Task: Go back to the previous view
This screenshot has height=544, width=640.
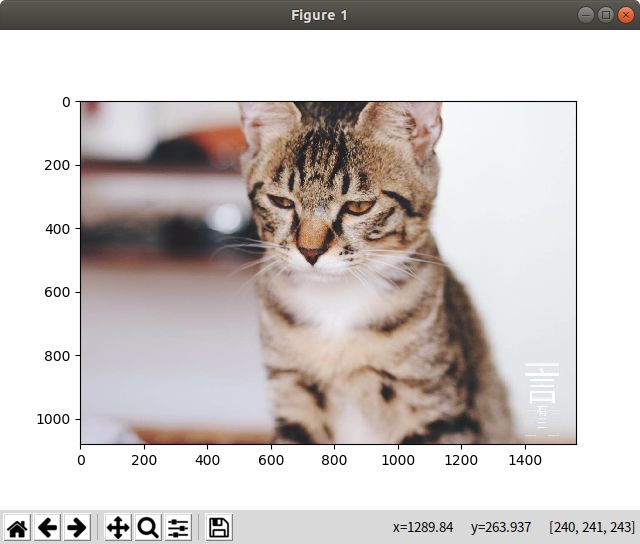Action: tap(47, 528)
